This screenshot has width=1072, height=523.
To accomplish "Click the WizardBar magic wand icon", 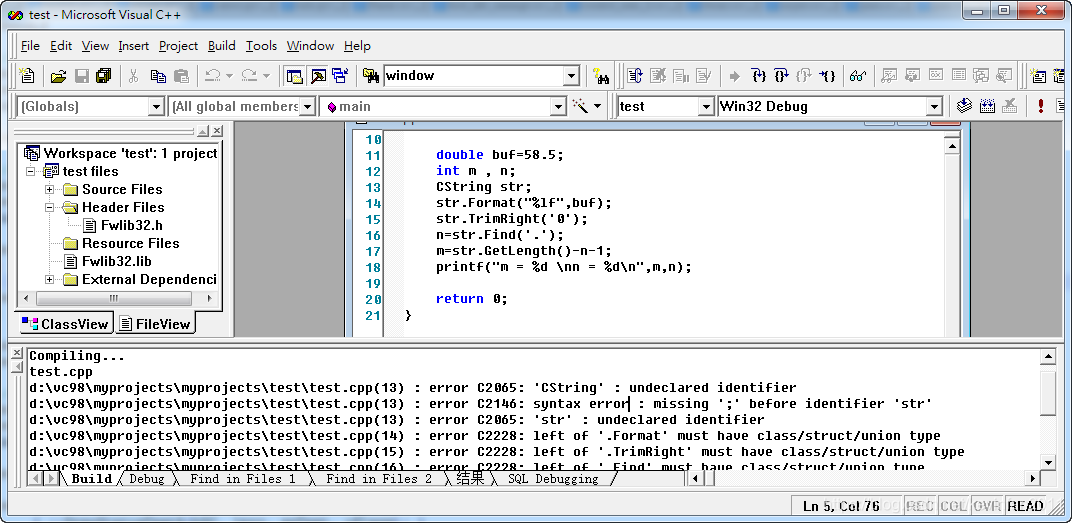I will [x=580, y=106].
